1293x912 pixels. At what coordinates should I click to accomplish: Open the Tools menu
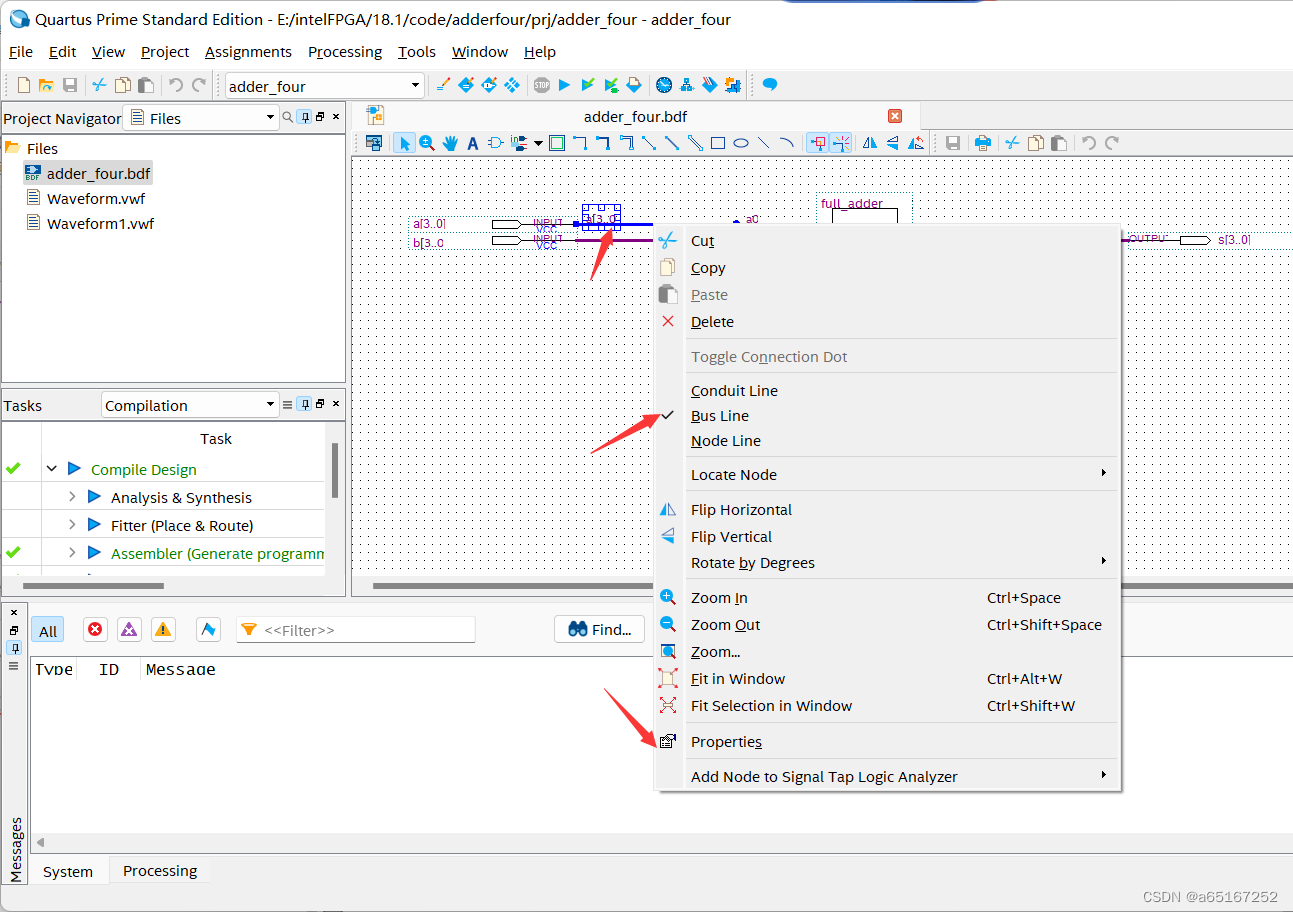[x=417, y=52]
